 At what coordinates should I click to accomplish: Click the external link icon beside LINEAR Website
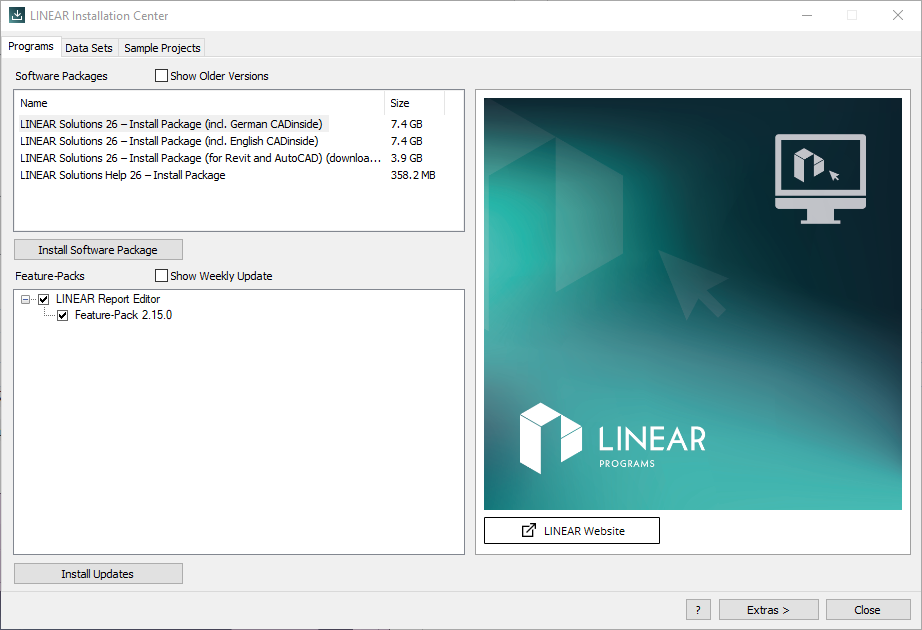[529, 530]
